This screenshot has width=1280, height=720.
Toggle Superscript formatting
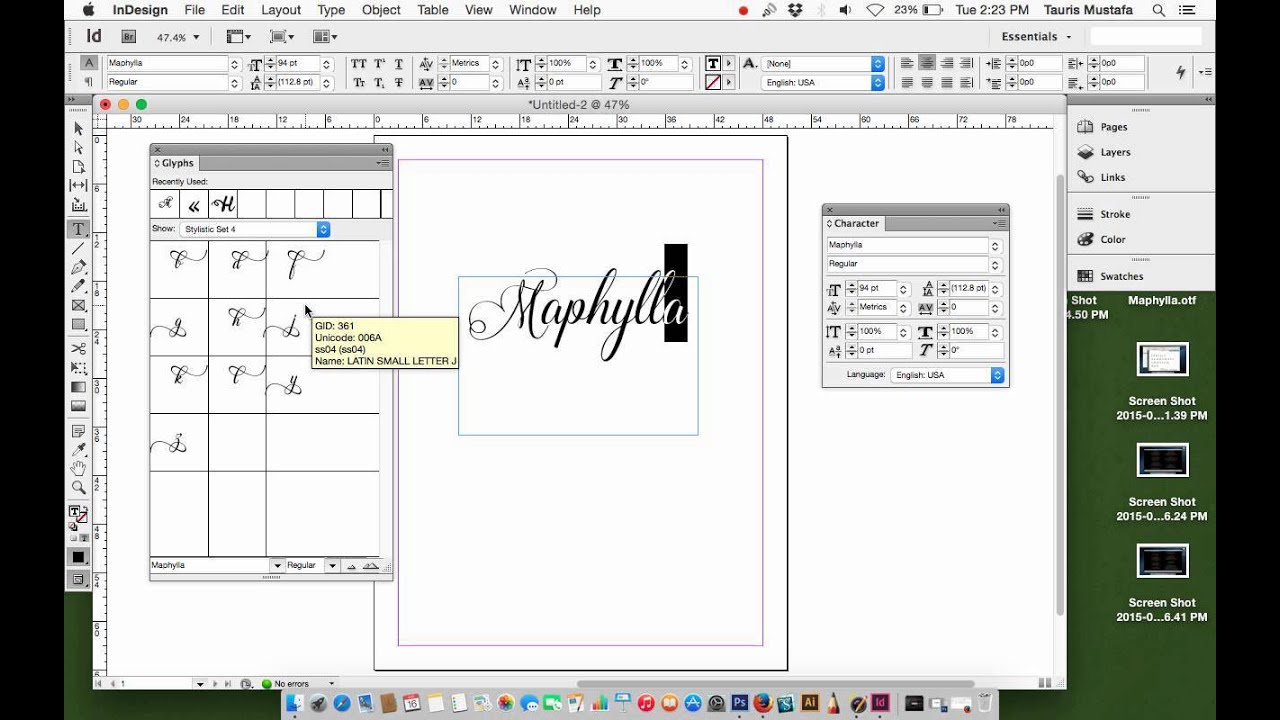pos(379,63)
